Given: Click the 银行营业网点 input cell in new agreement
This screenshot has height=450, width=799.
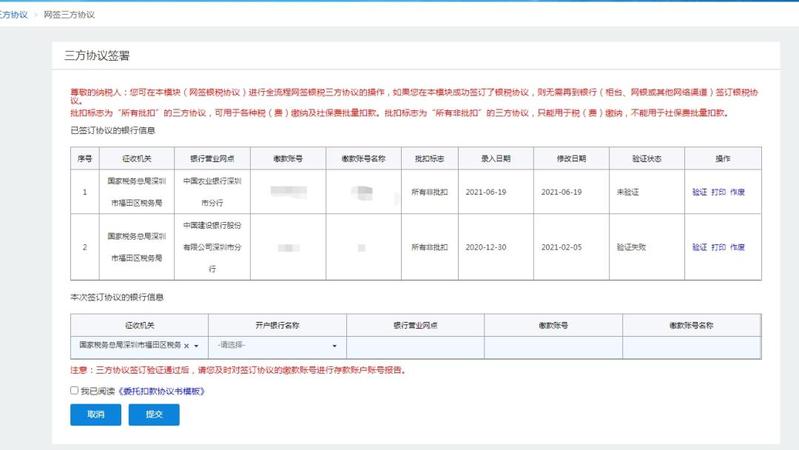Looking at the screenshot, I should [x=415, y=345].
